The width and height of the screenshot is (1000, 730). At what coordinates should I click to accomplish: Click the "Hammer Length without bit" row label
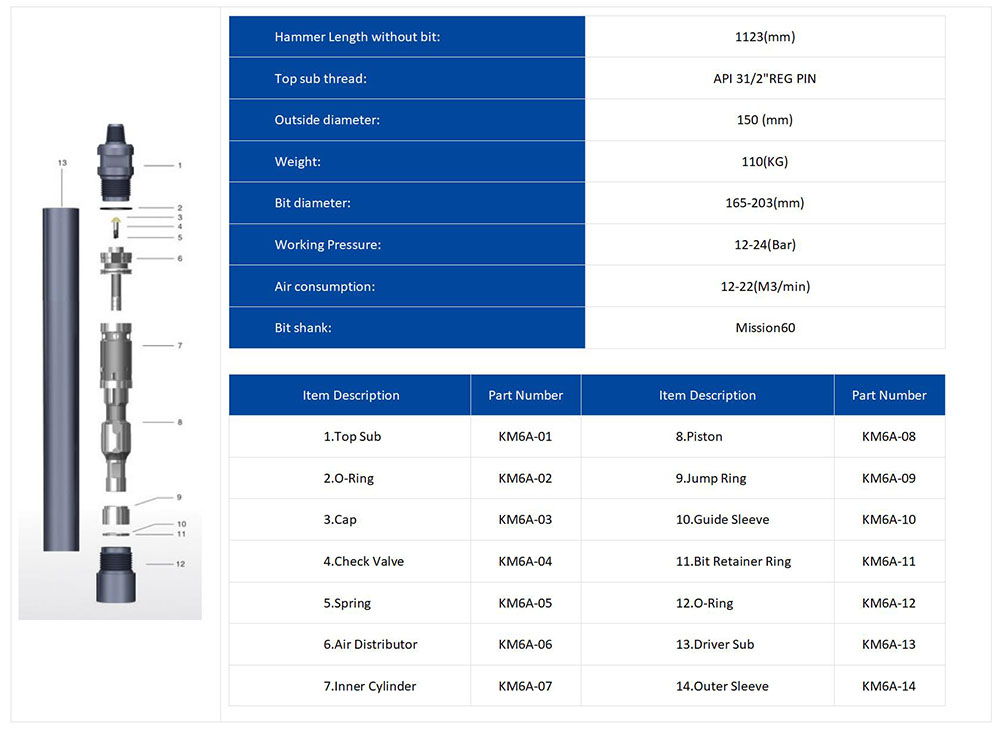(357, 37)
